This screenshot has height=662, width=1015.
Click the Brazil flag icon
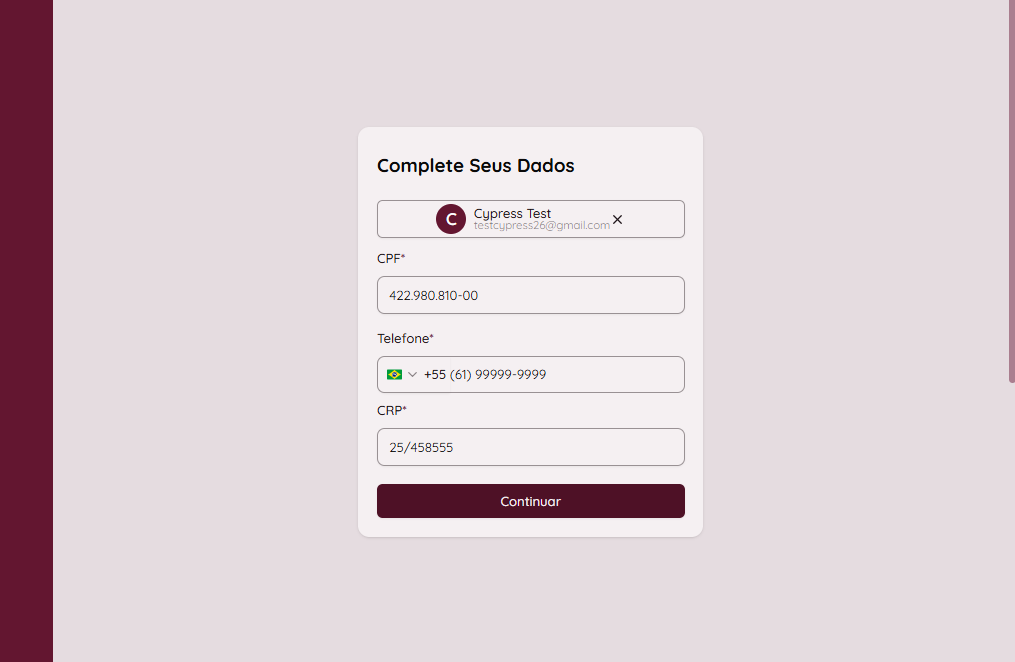click(x=394, y=374)
